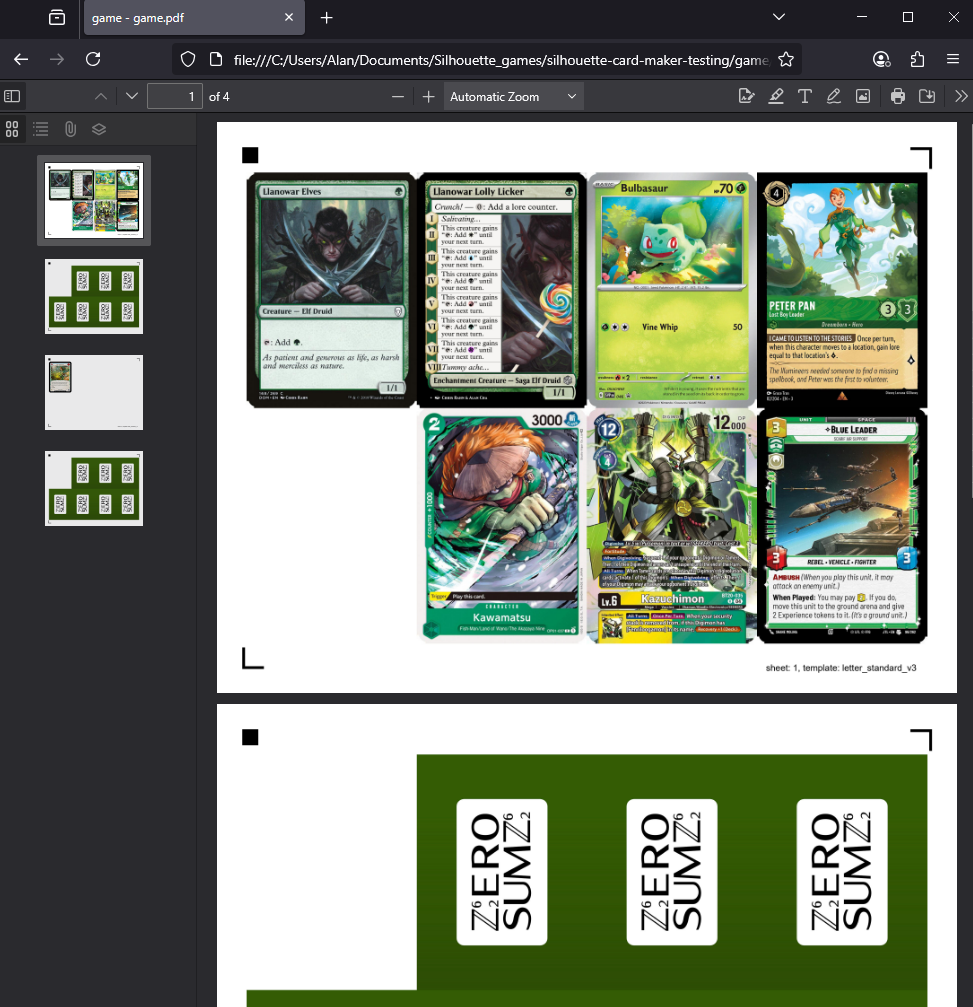973x1007 pixels.
Task: Expand the PDF secondary tools menu
Action: [961, 96]
